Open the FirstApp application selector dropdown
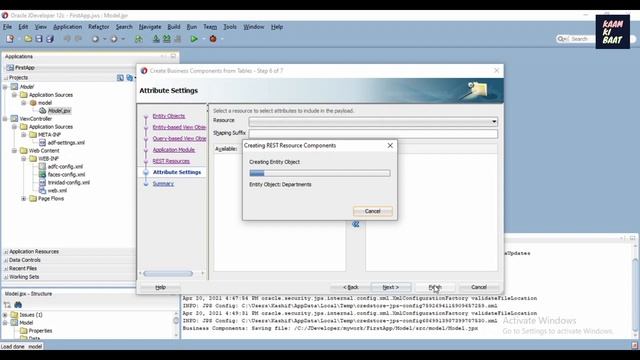640x360 pixels. pos(69,67)
